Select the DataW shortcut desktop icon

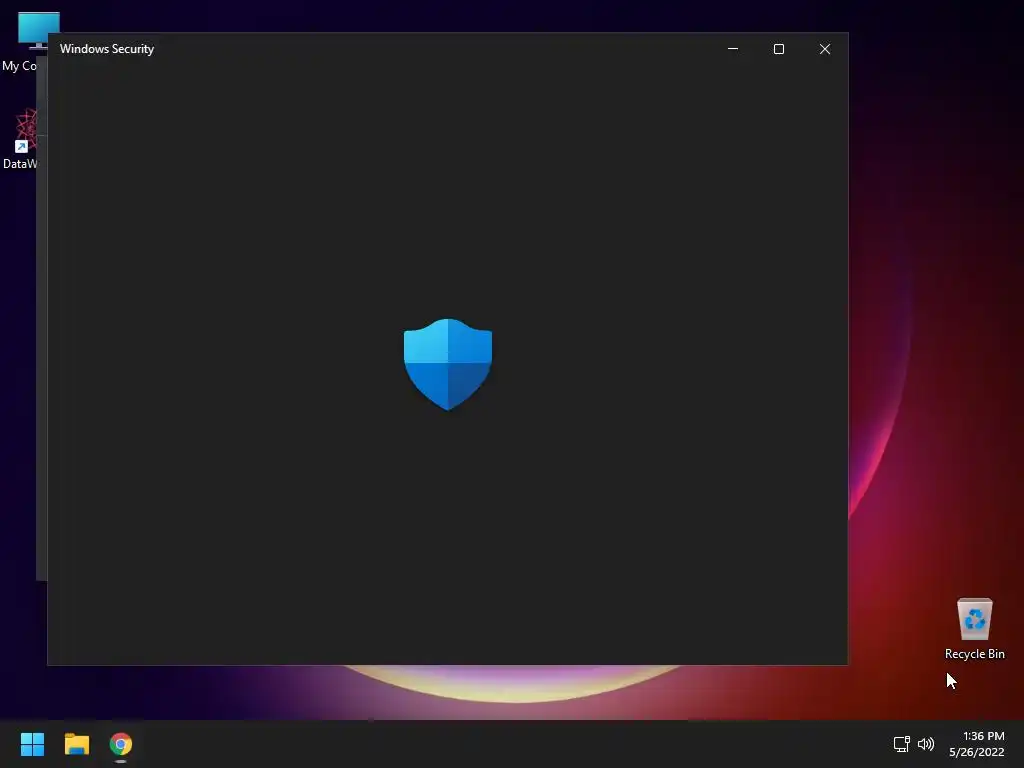(22, 140)
